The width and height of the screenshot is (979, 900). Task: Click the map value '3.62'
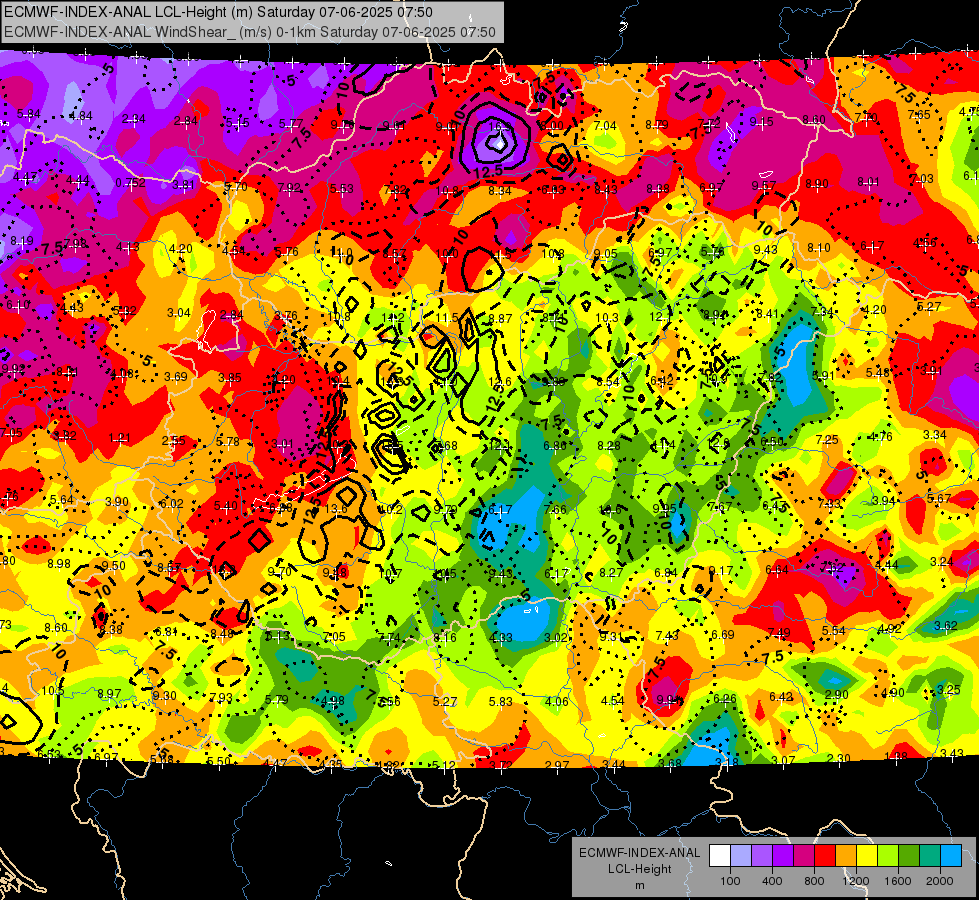pos(945,625)
